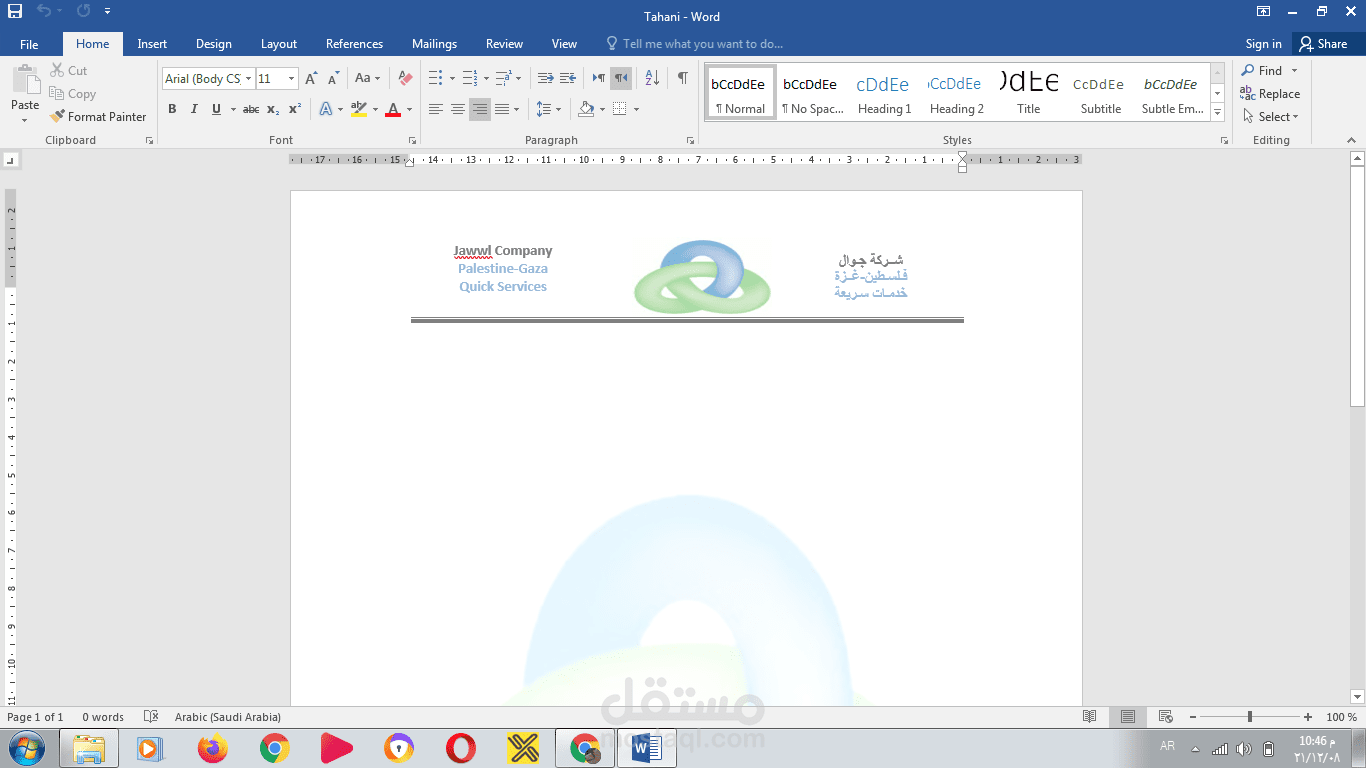Screen dimensions: 1366x768
Task: Open Replace dialog
Action: pos(1270,94)
